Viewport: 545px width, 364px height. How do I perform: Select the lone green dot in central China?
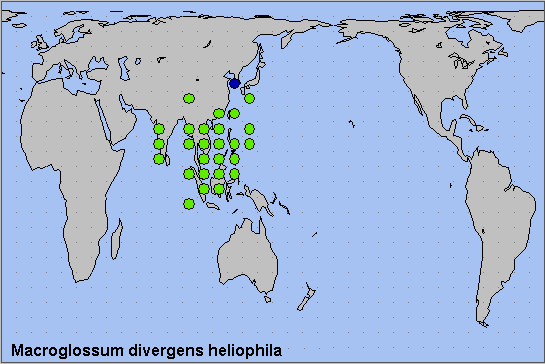coord(189,98)
